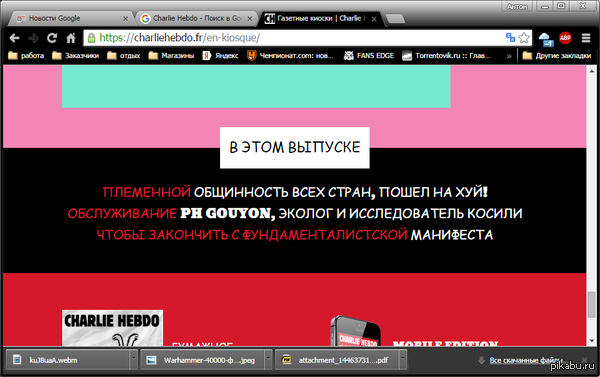Open the Чемпионат.com bookmark
The width and height of the screenshot is (600, 377).
[x=290, y=55]
